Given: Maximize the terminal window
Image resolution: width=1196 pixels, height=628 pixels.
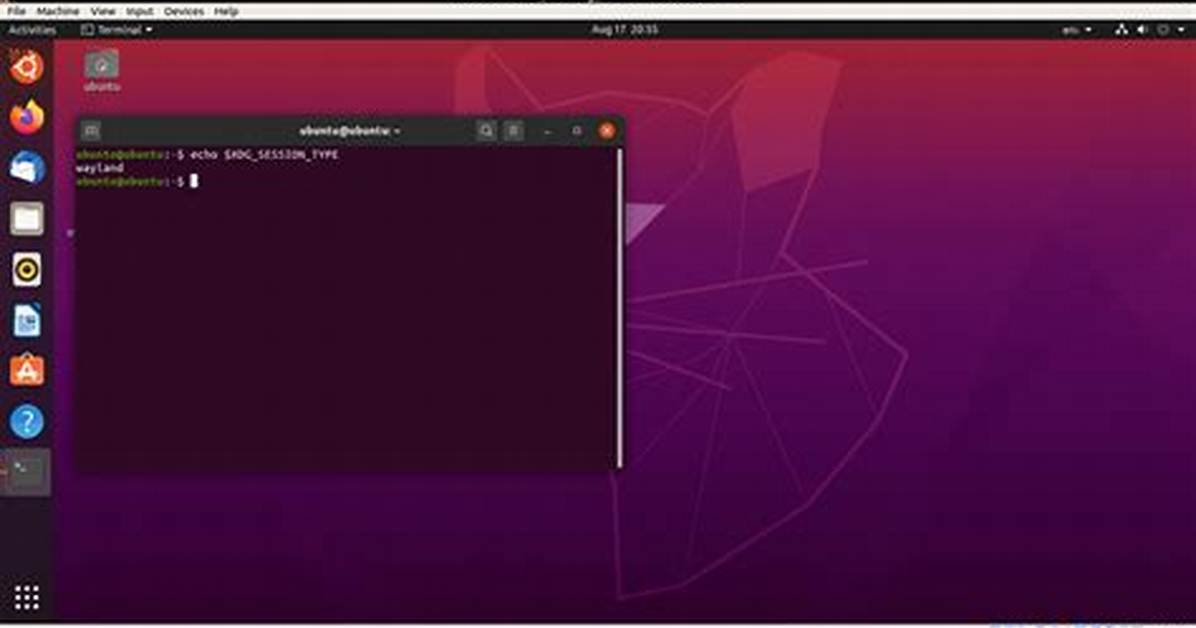Looking at the screenshot, I should [577, 131].
